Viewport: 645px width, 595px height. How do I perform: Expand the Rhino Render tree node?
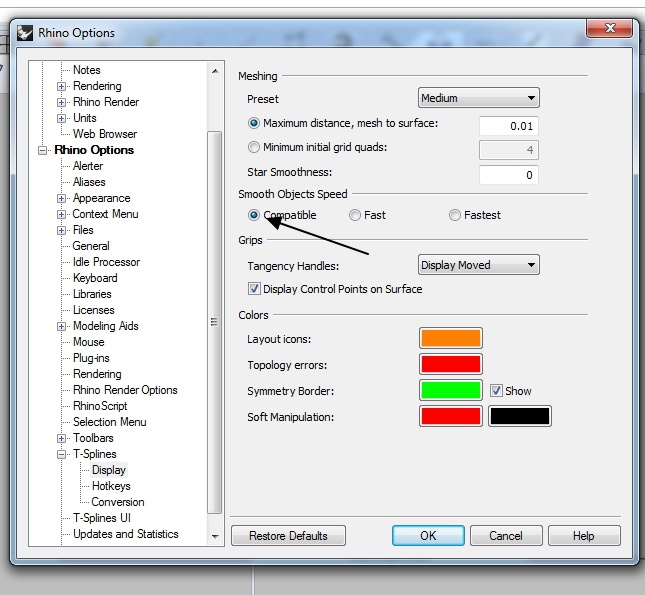[61, 102]
